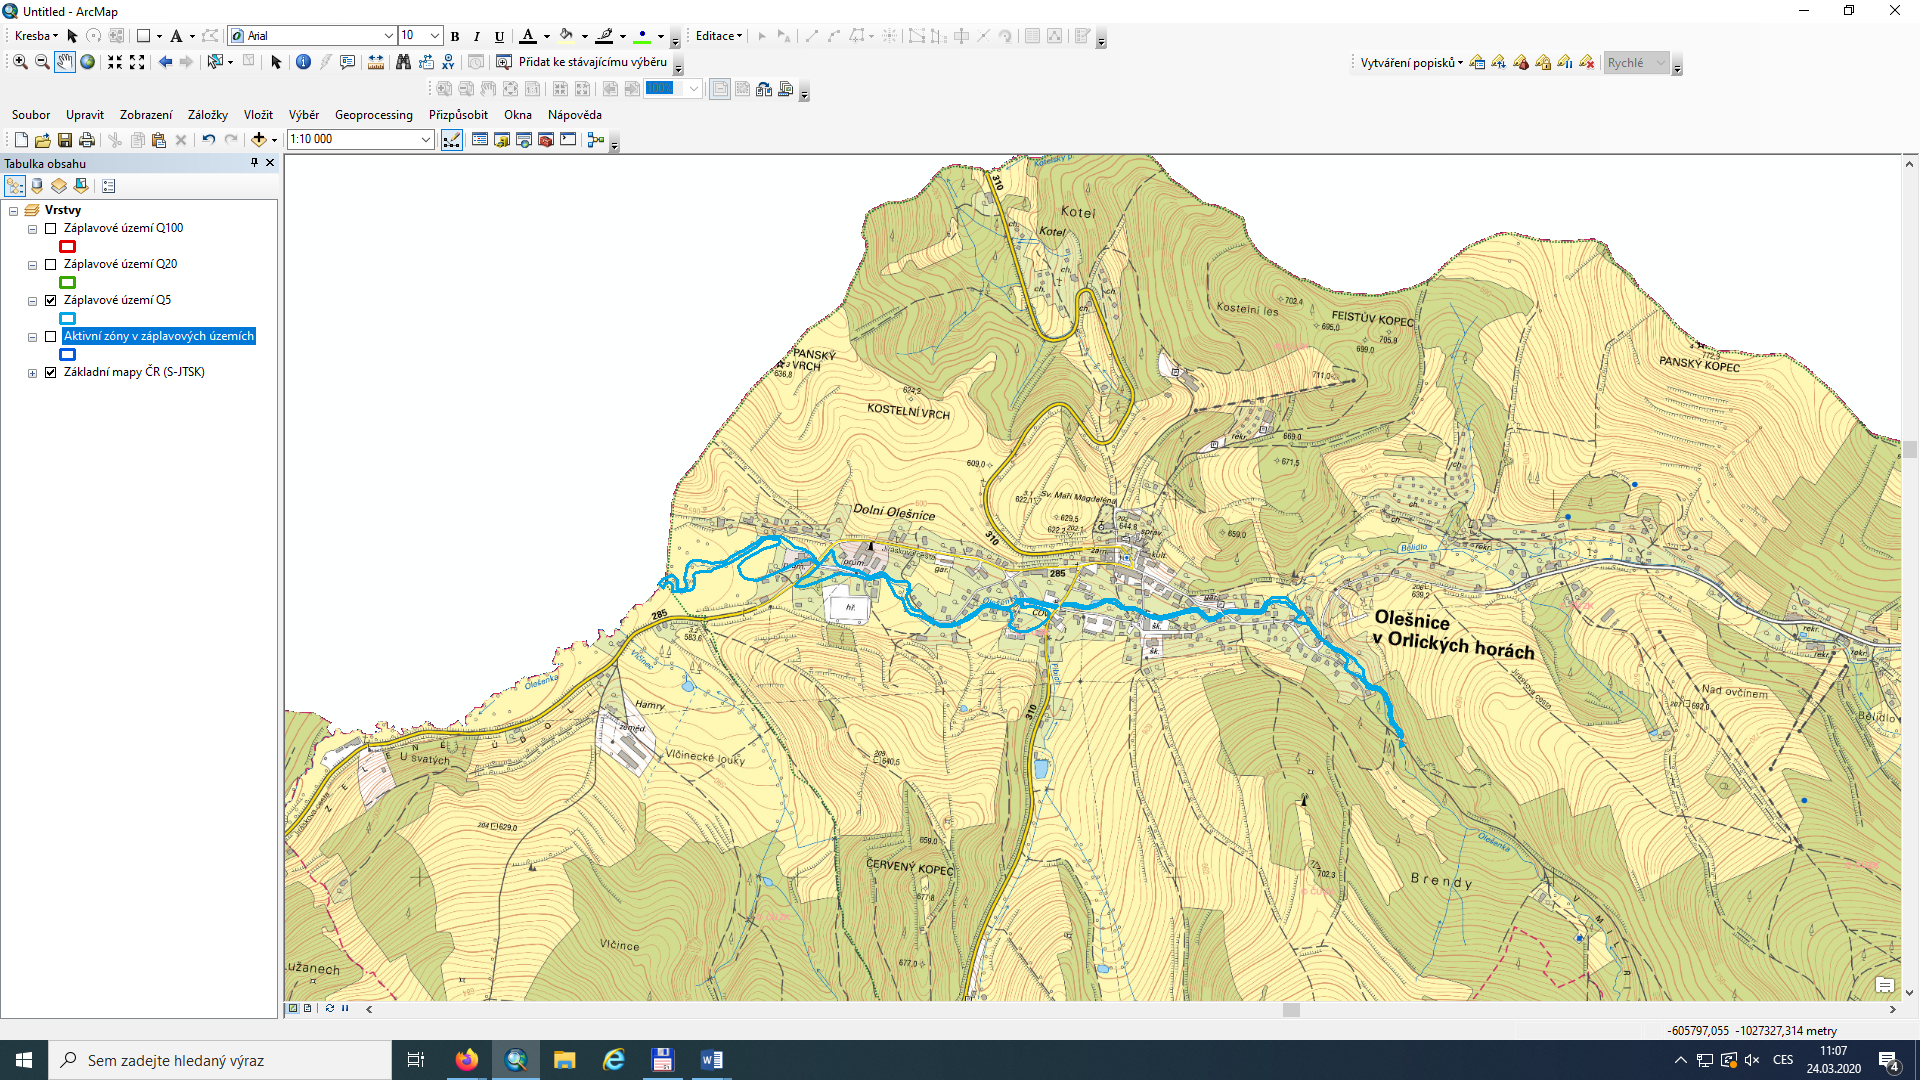Click the Vytváření popisků button
This screenshot has height=1080, width=1920.
[x=1410, y=63]
